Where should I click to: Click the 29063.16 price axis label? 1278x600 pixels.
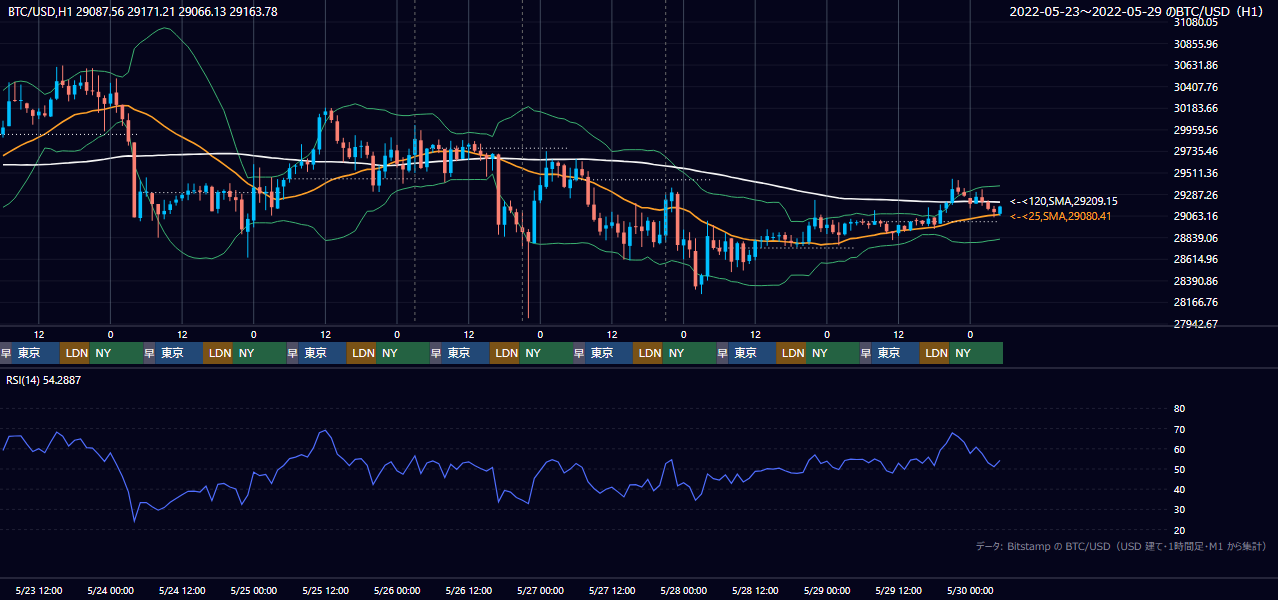coord(1195,216)
